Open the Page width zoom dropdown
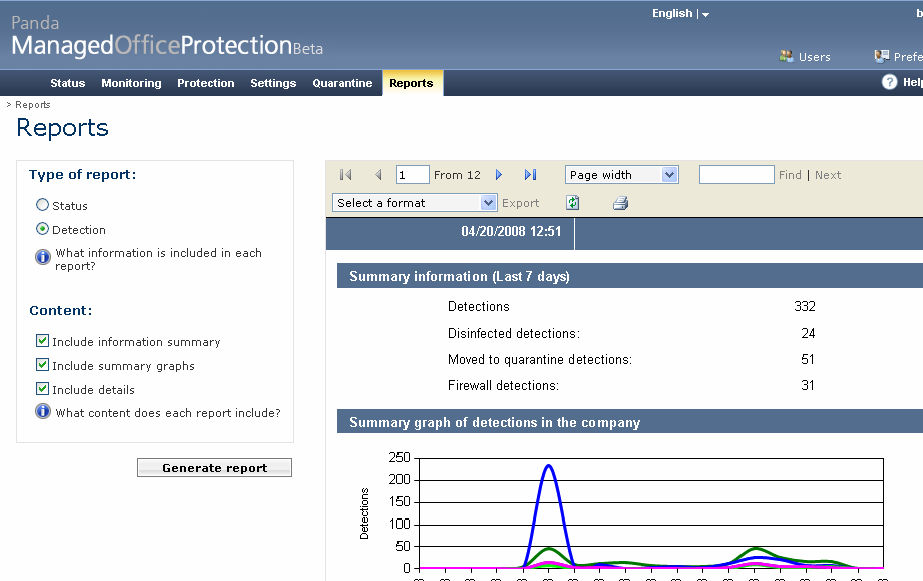The height and width of the screenshot is (581, 923). [x=622, y=175]
